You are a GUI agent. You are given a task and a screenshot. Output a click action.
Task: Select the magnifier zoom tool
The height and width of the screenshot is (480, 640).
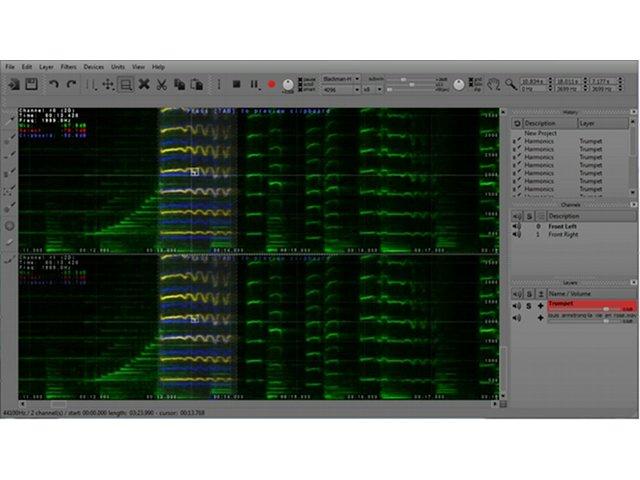pos(510,85)
